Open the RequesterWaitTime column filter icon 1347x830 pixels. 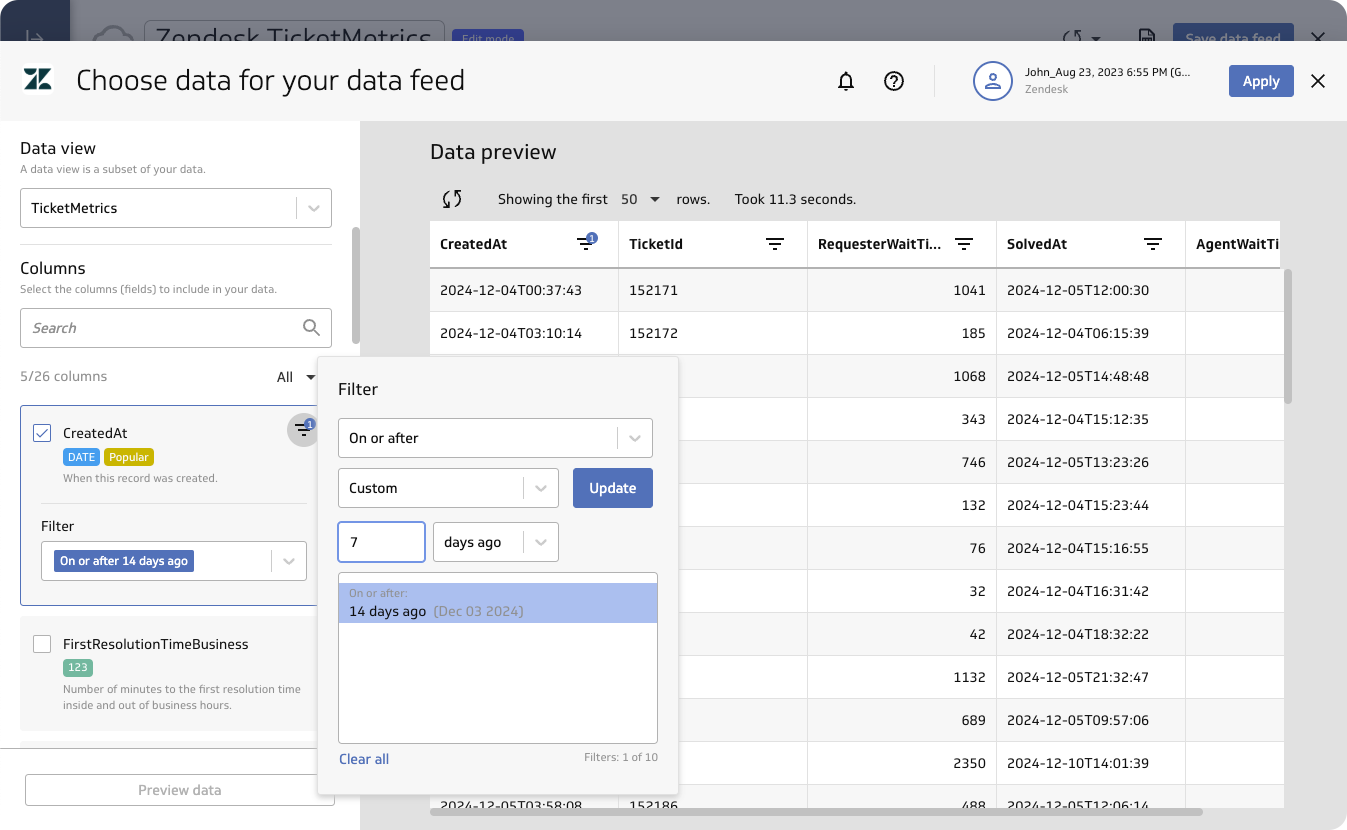click(964, 244)
